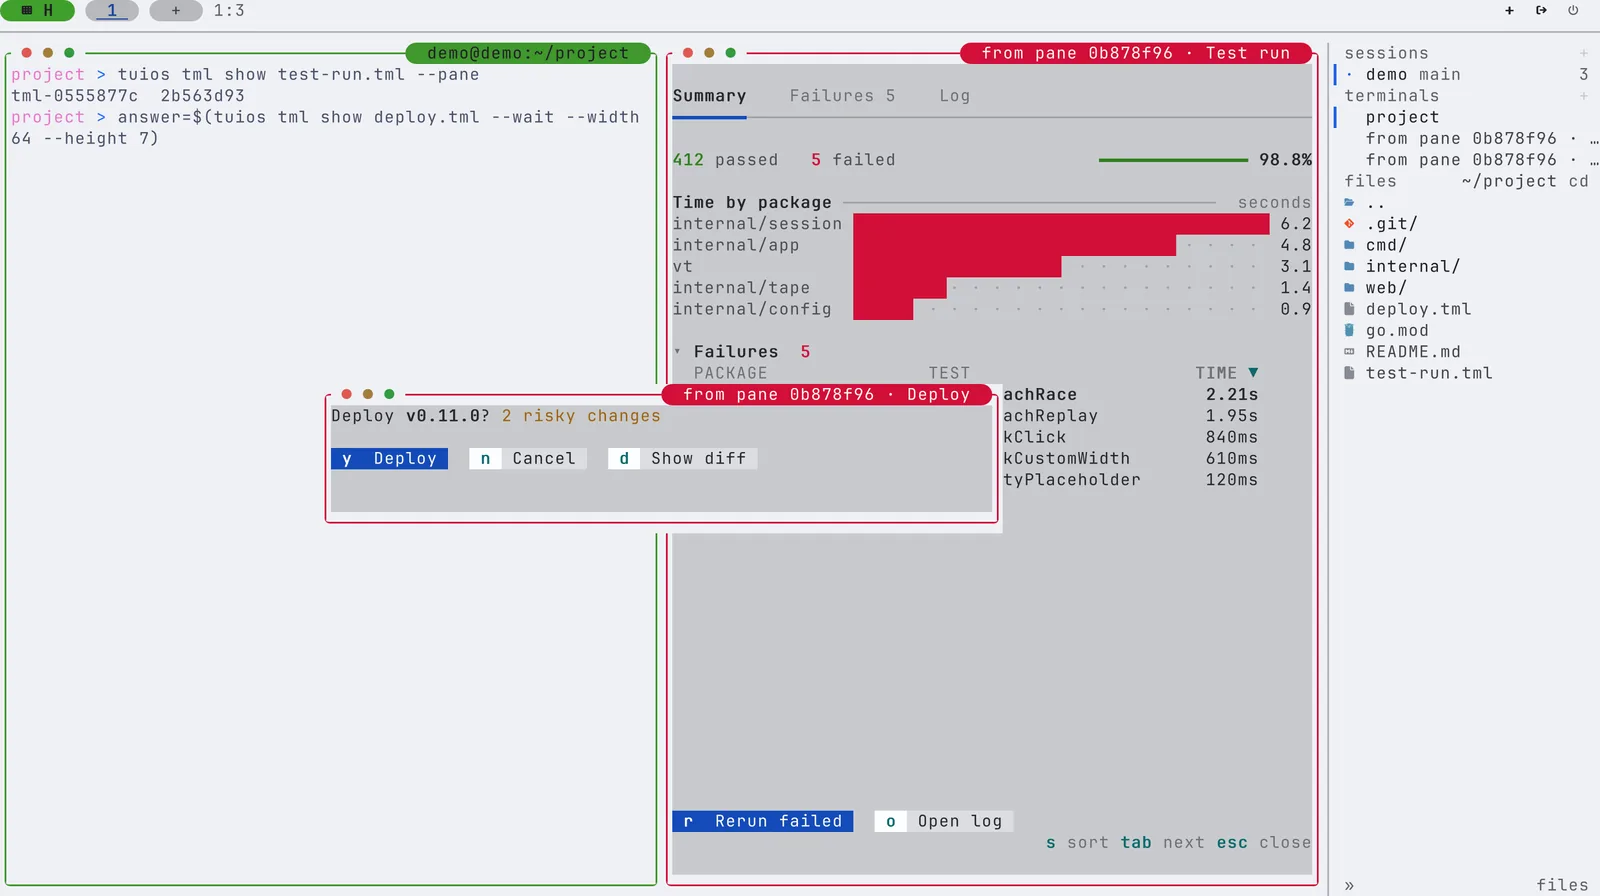1600x896 pixels.
Task: Click the web folder icon
Action: click(1349, 288)
